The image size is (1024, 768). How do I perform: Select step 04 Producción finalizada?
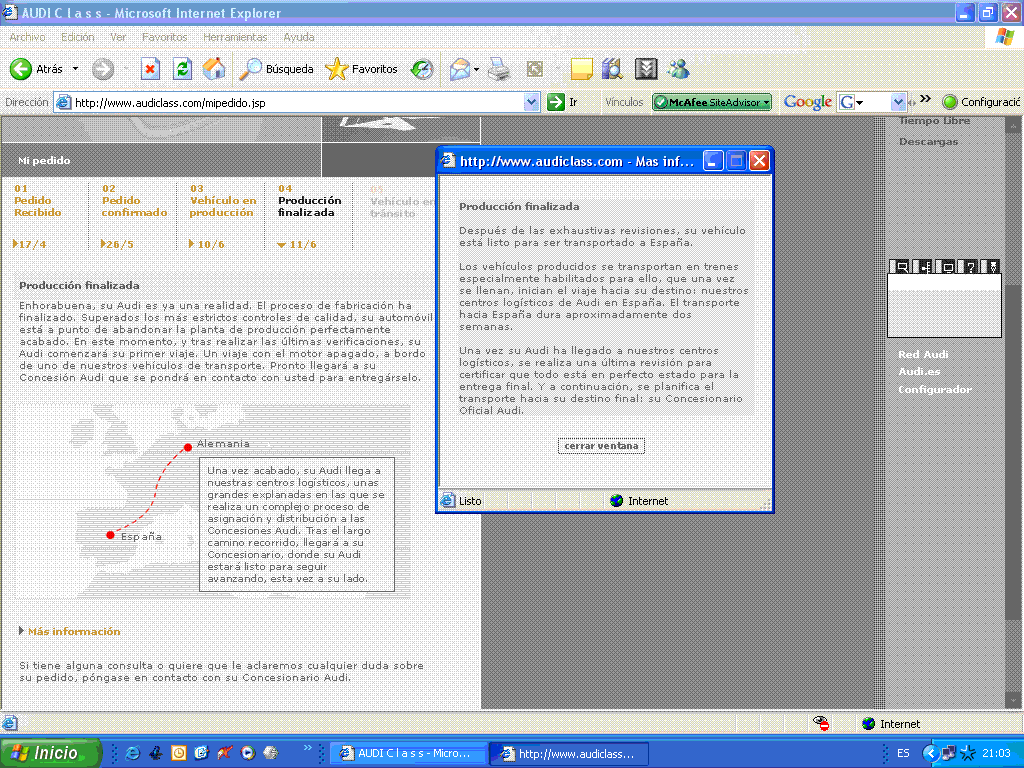(x=310, y=200)
